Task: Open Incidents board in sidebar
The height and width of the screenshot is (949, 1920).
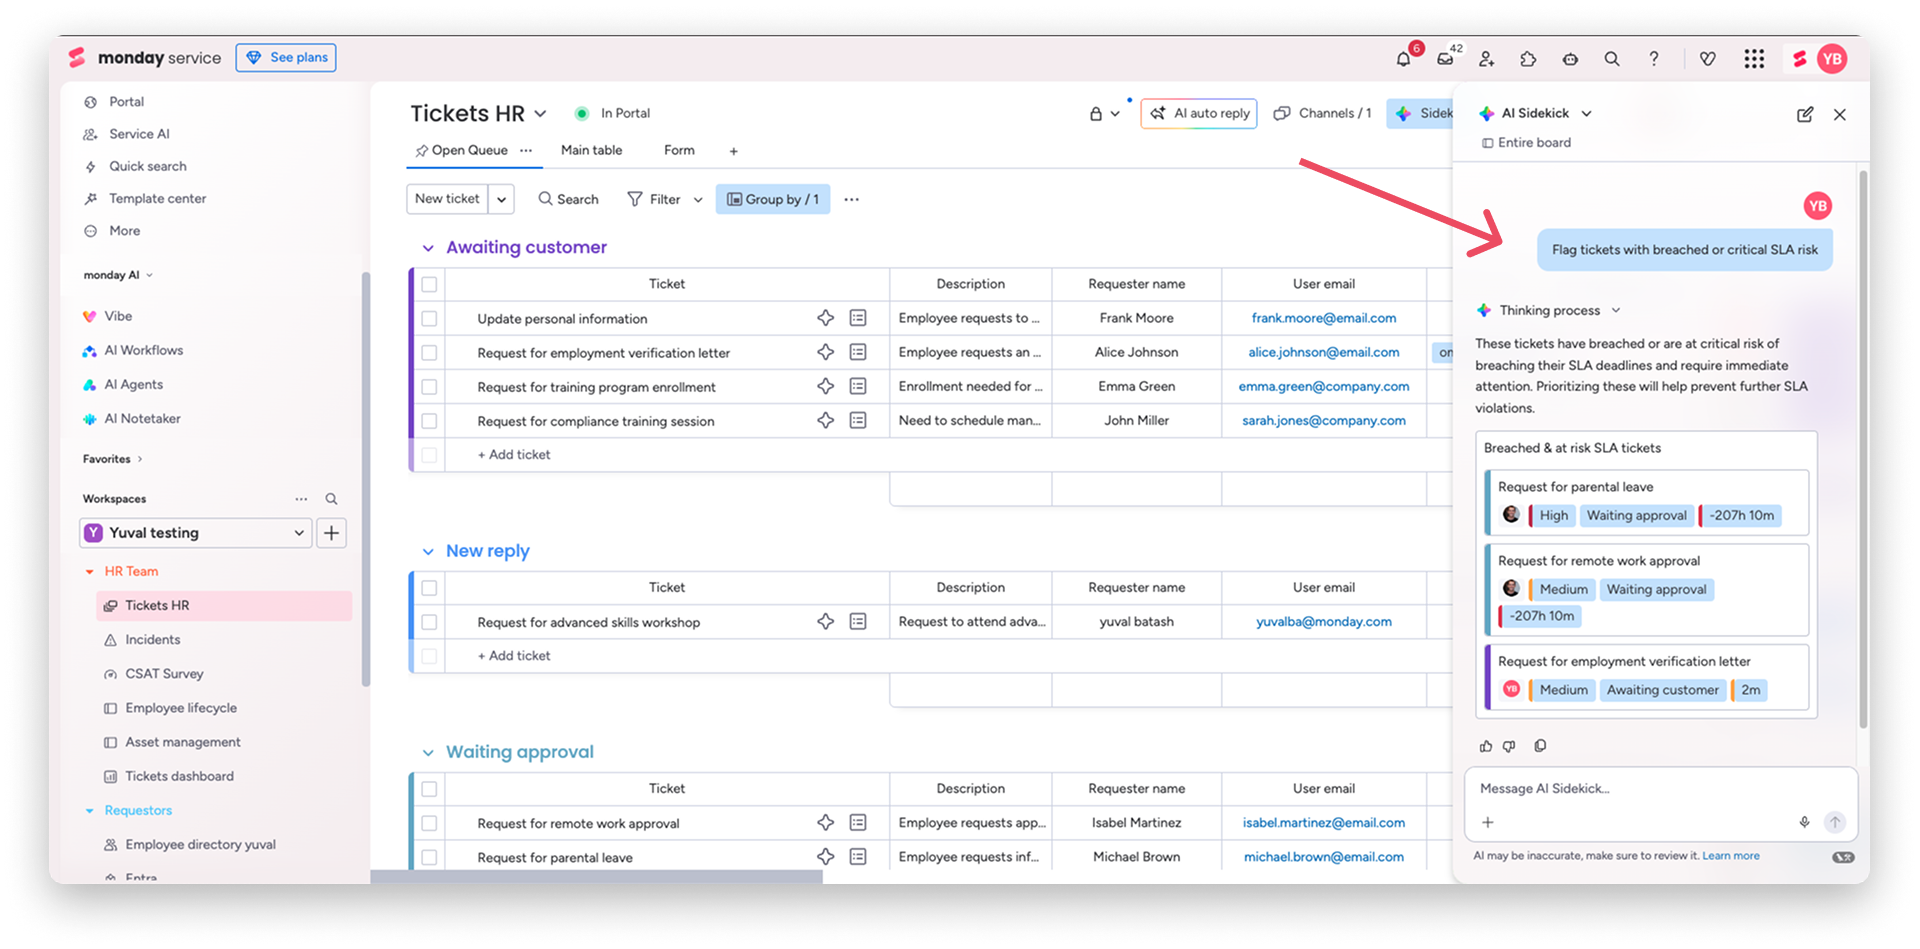Action: click(153, 640)
